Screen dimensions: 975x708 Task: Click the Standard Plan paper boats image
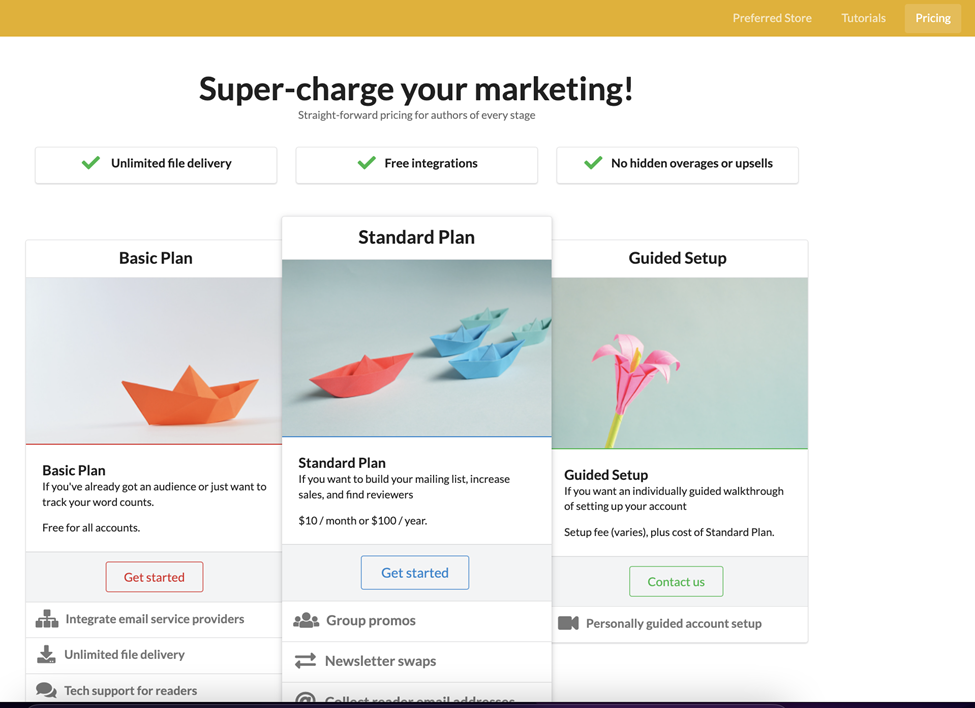416,348
